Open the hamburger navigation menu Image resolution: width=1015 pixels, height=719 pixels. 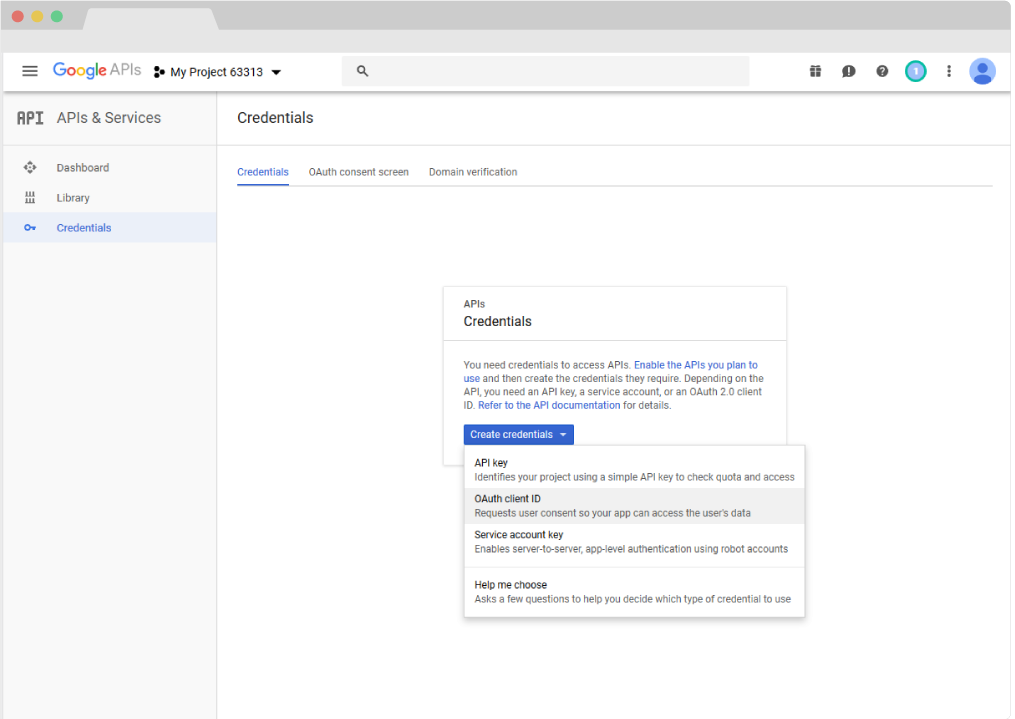[x=30, y=71]
